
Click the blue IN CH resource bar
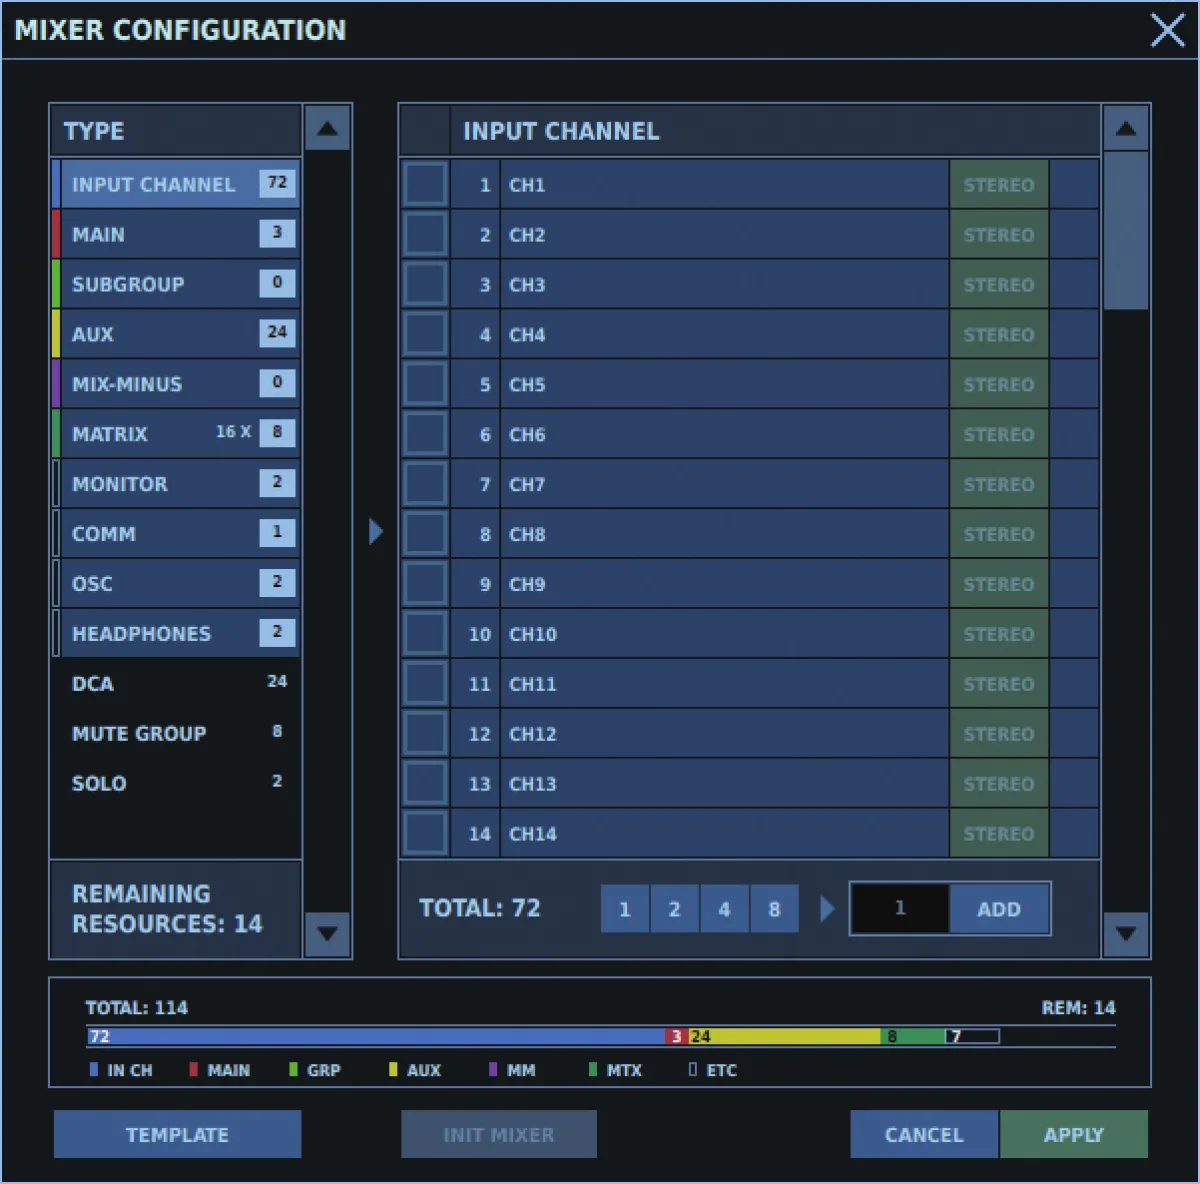coord(377,1037)
